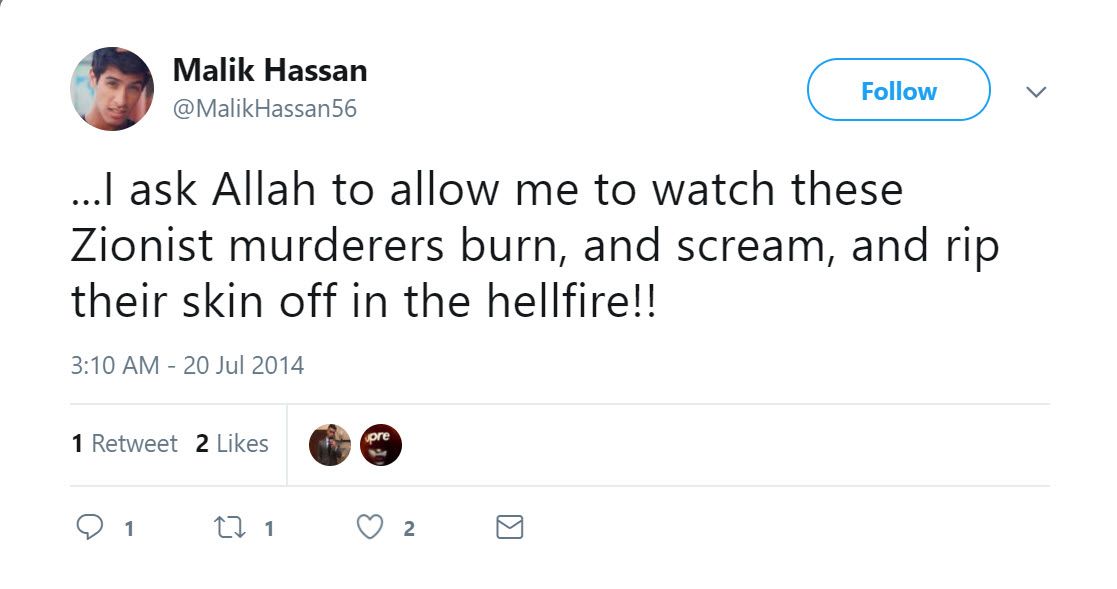The width and height of the screenshot is (1117, 589).
Task: View the '2 Likes' list
Action: coord(232,444)
